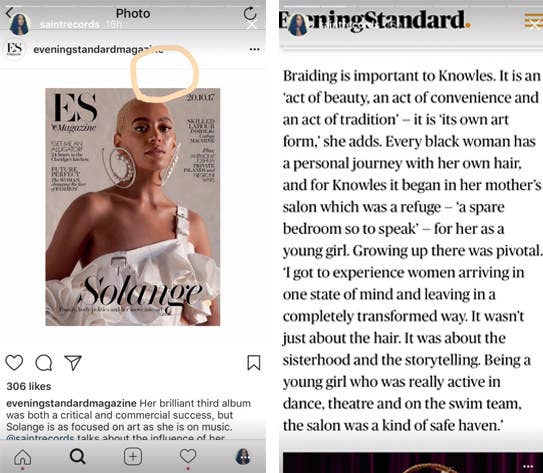Tap the refresh icon in the Photo header
This screenshot has width=543, height=473.
(x=250, y=14)
